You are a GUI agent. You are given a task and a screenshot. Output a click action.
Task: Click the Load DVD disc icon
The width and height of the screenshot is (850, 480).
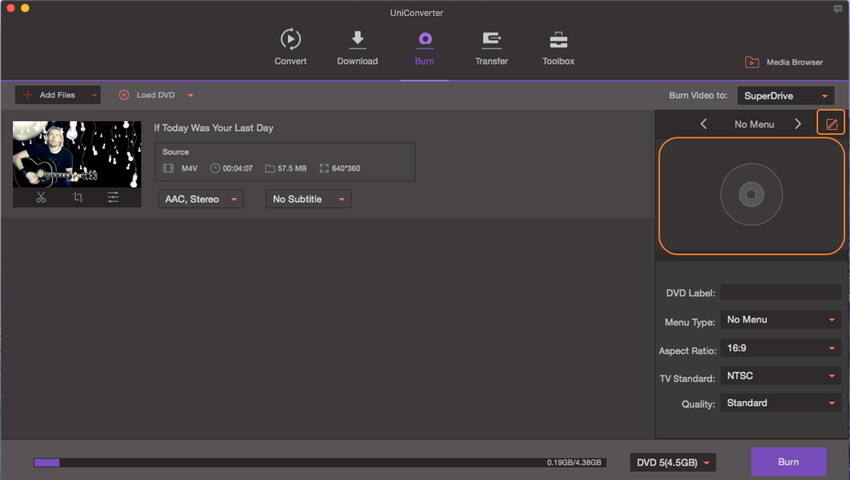(x=124, y=95)
